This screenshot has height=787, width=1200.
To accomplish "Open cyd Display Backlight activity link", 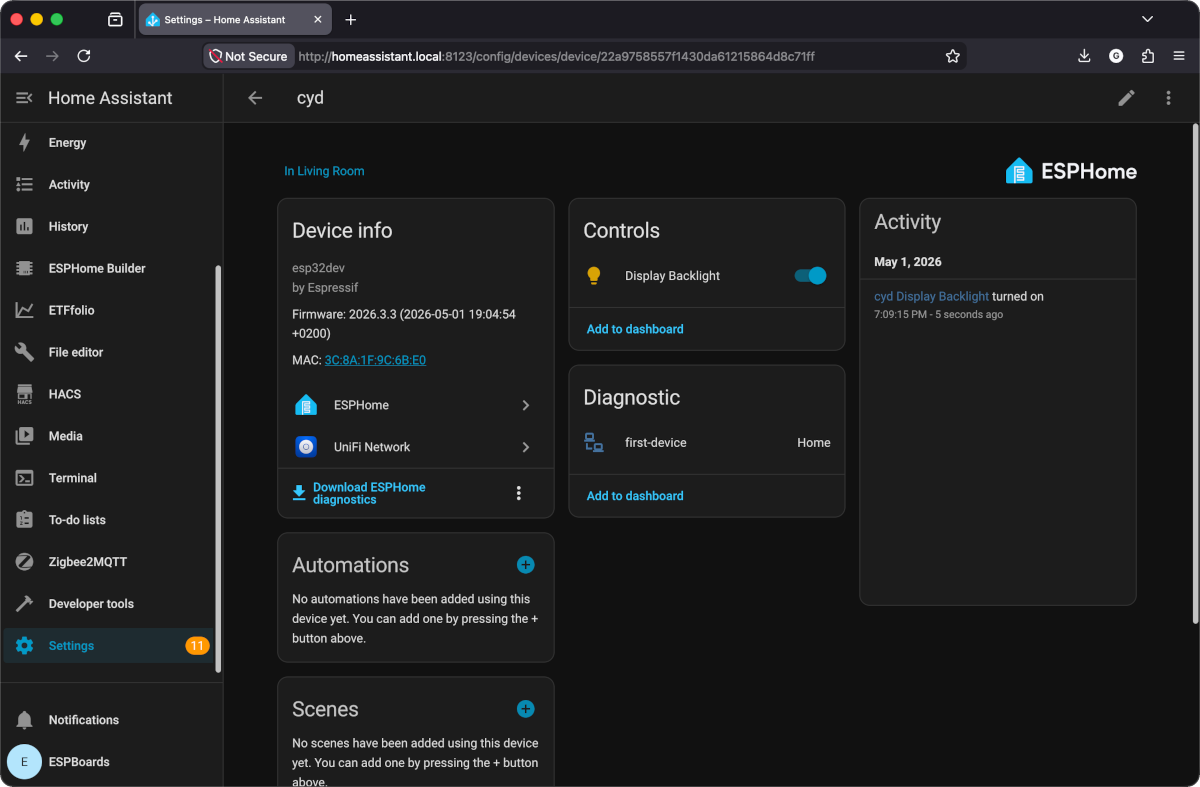I will 931,297.
